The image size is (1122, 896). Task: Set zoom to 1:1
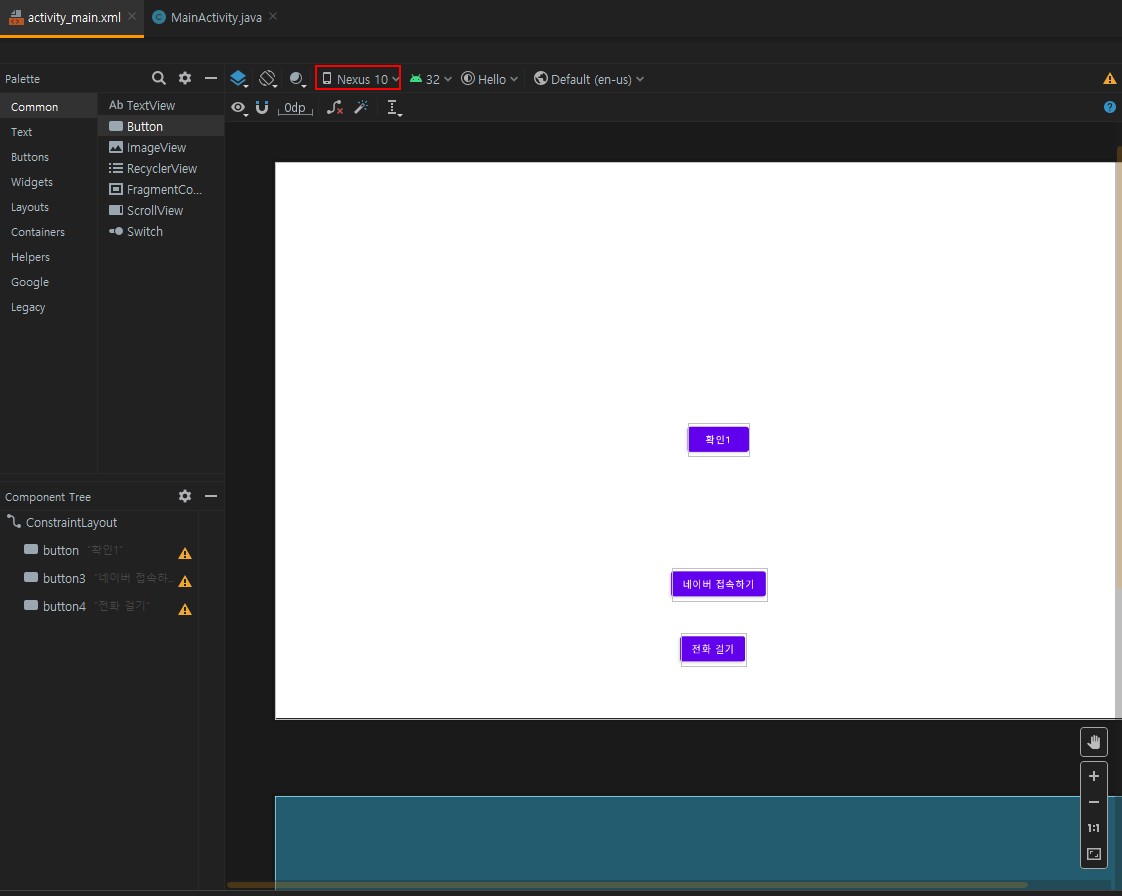point(1093,828)
